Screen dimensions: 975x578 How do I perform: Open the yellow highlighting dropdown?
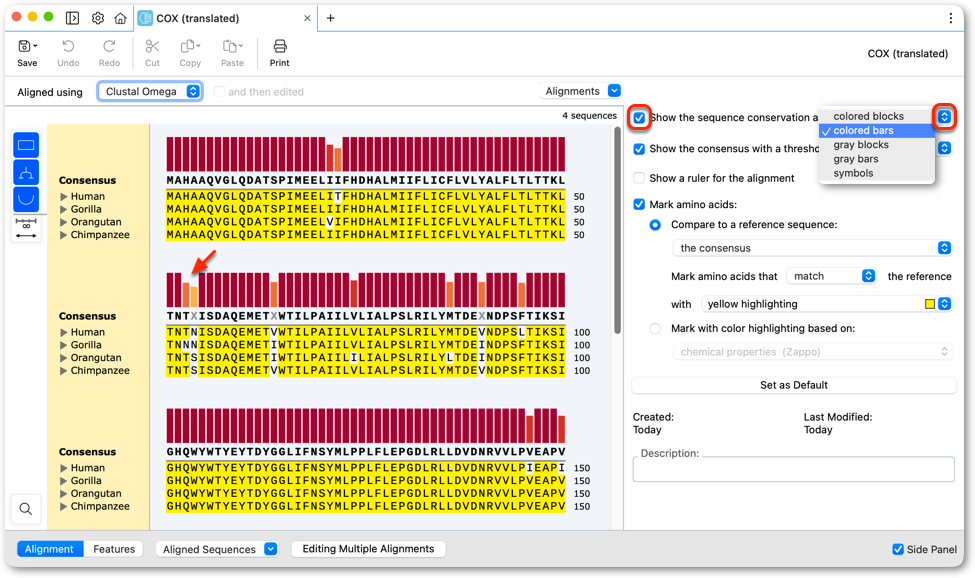(827, 304)
